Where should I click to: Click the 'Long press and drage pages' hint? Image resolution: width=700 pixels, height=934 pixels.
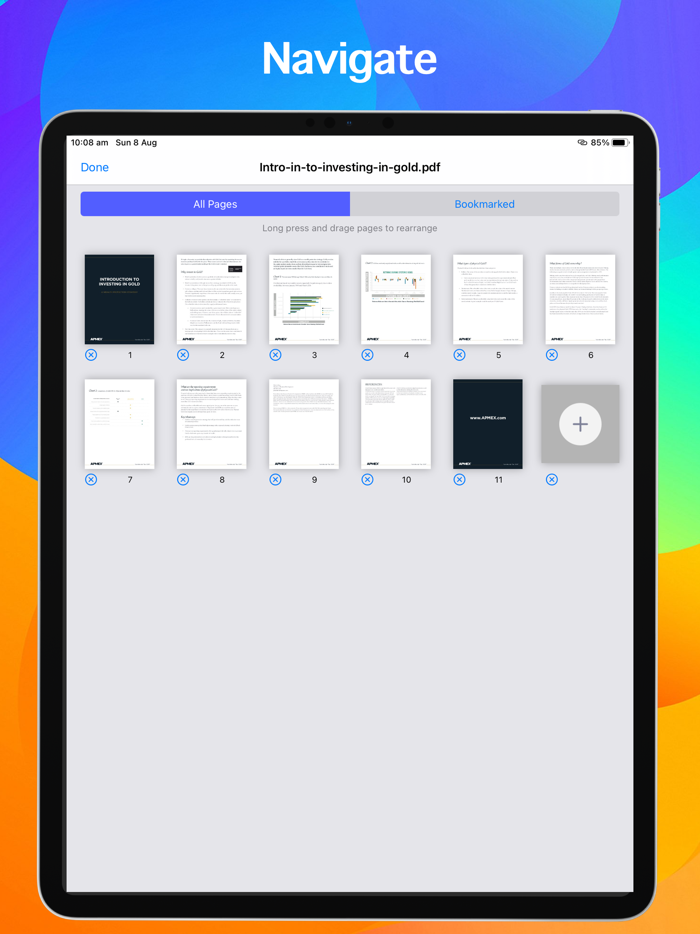350,228
